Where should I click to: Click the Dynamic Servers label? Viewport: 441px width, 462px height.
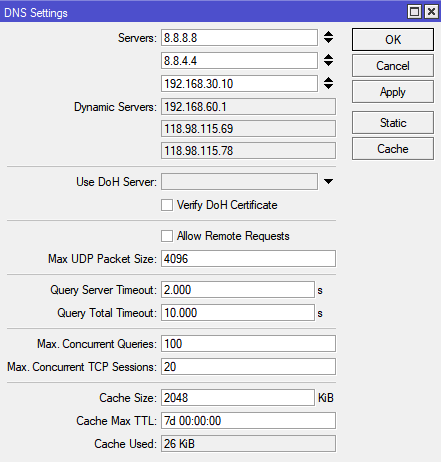click(115, 107)
